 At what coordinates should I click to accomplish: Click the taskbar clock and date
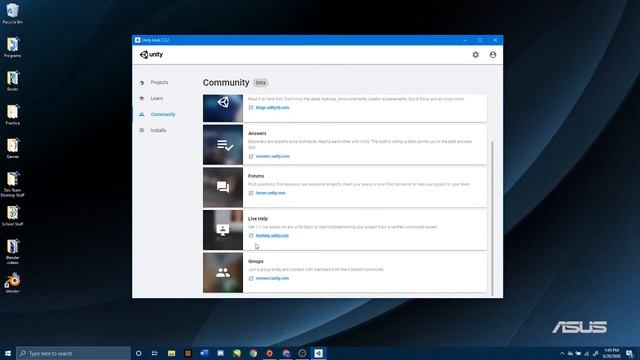(611, 353)
